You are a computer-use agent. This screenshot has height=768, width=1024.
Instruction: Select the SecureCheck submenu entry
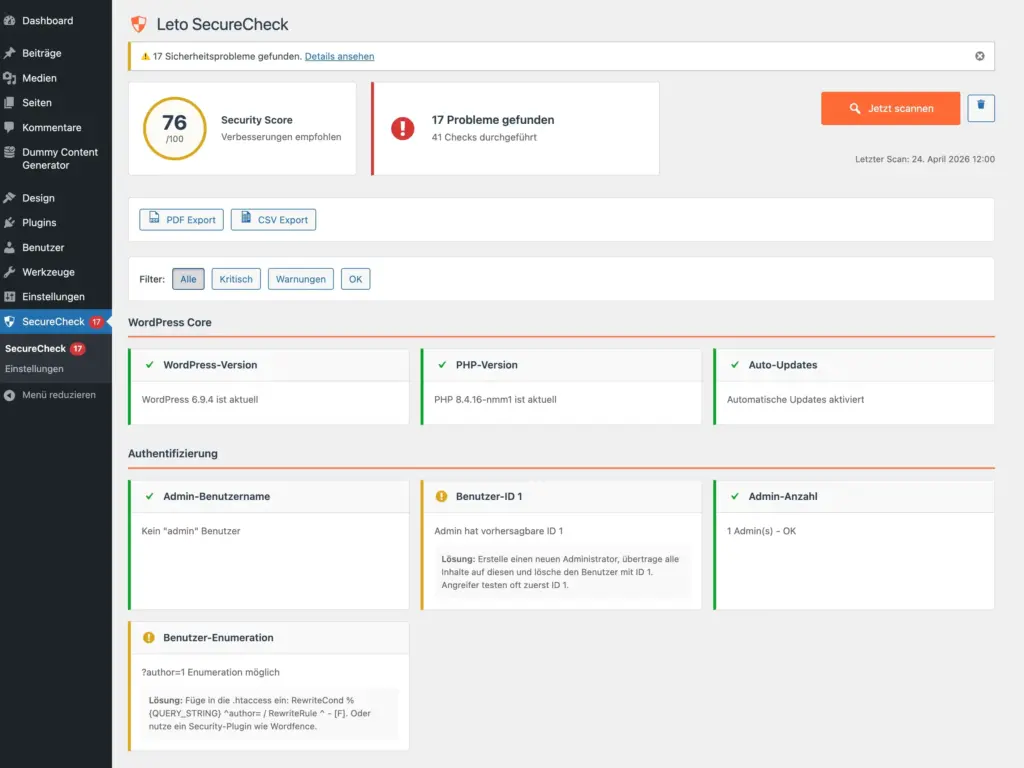(x=35, y=349)
